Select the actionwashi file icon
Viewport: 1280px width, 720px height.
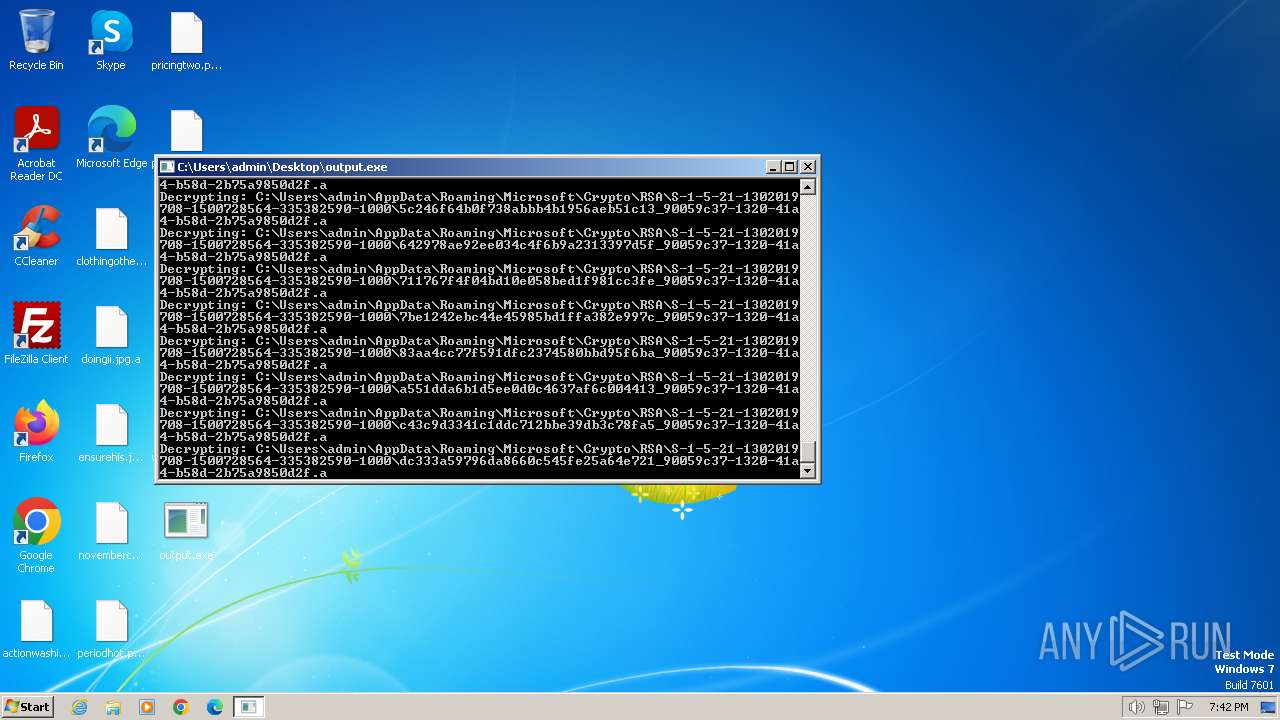coord(36,628)
